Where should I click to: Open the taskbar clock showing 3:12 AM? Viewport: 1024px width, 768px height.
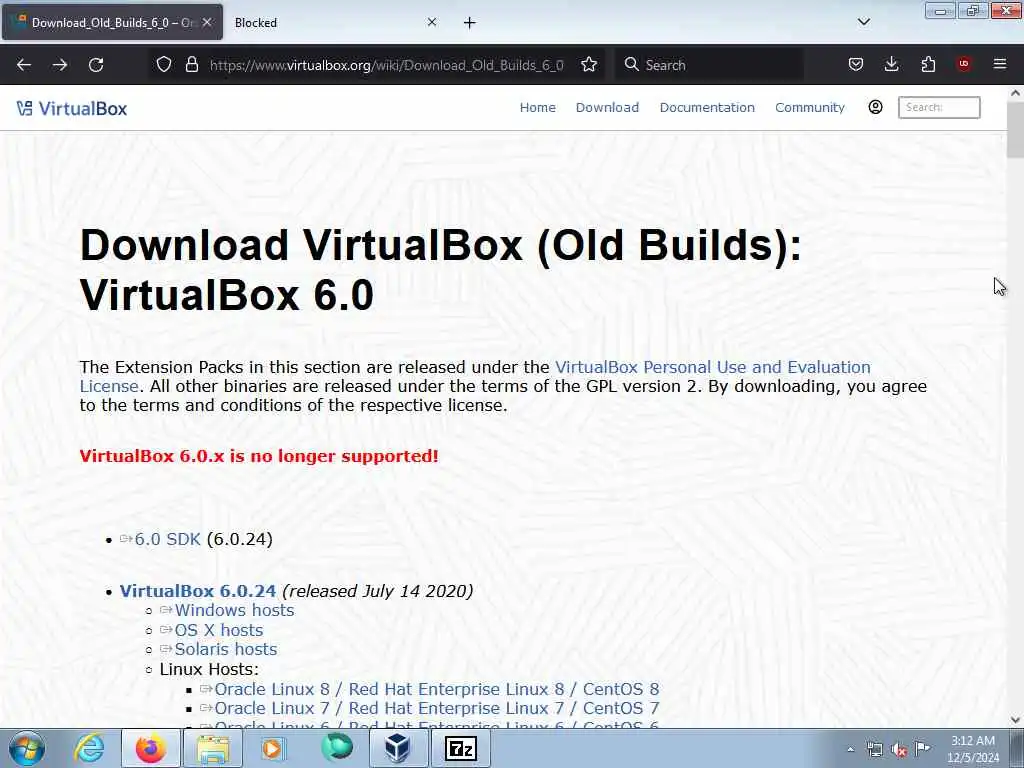point(973,749)
